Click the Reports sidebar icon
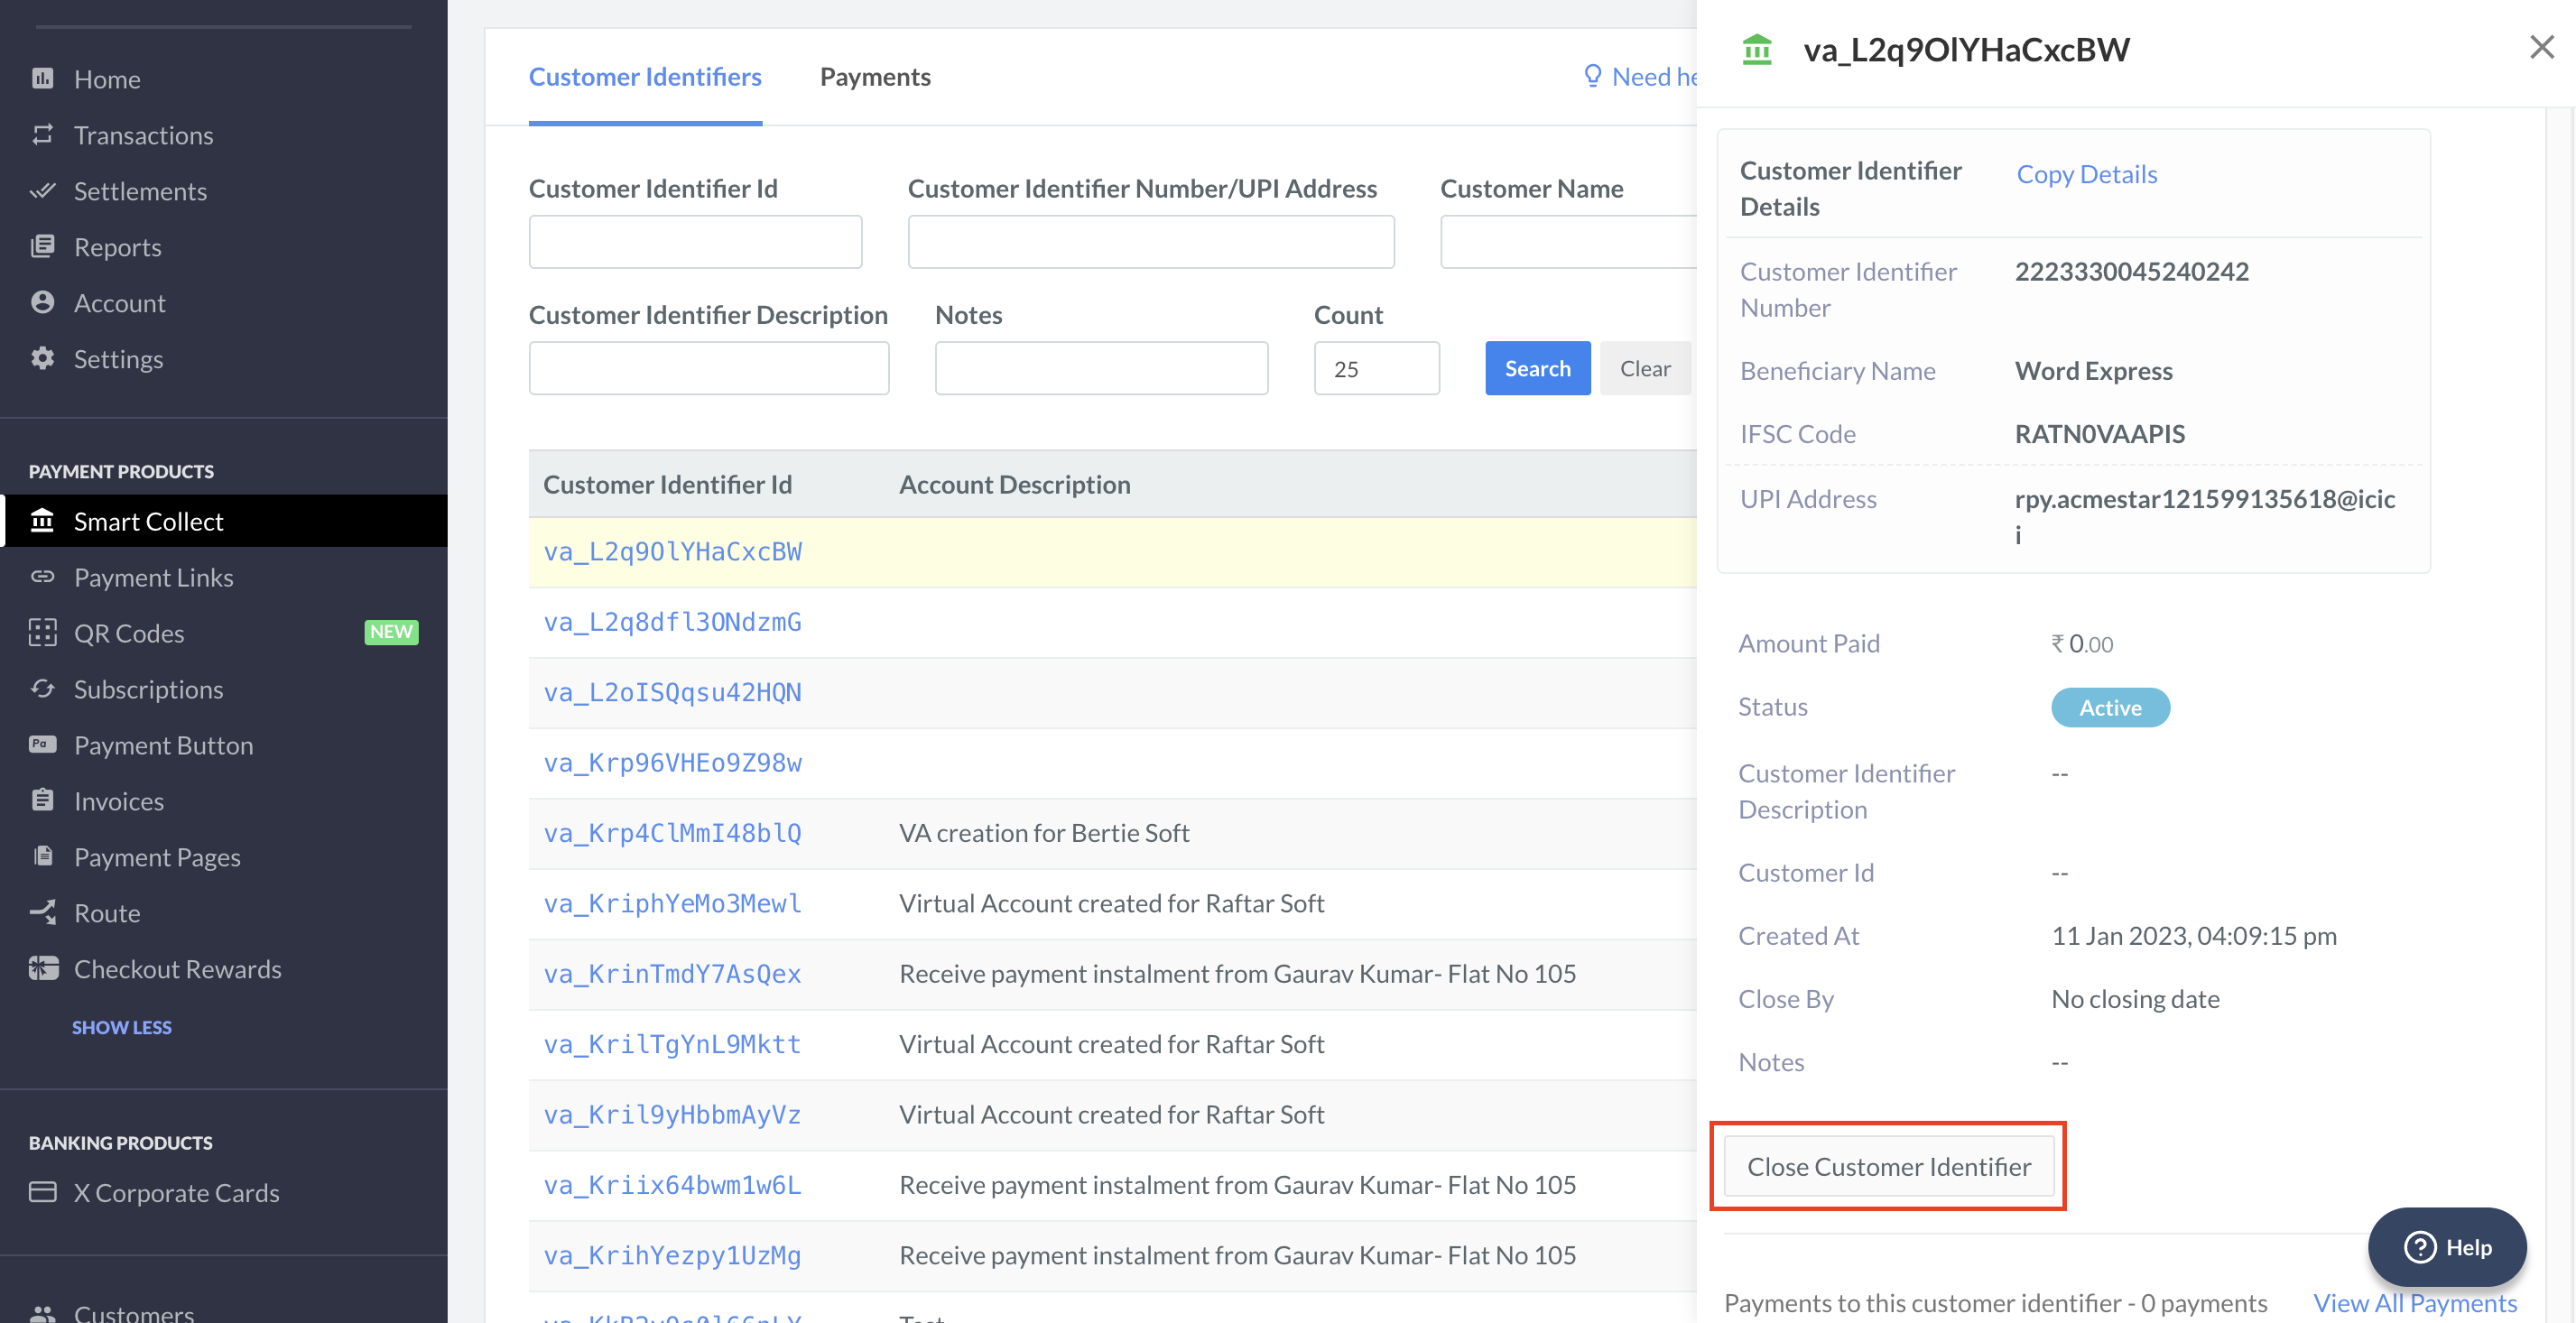 (x=42, y=245)
